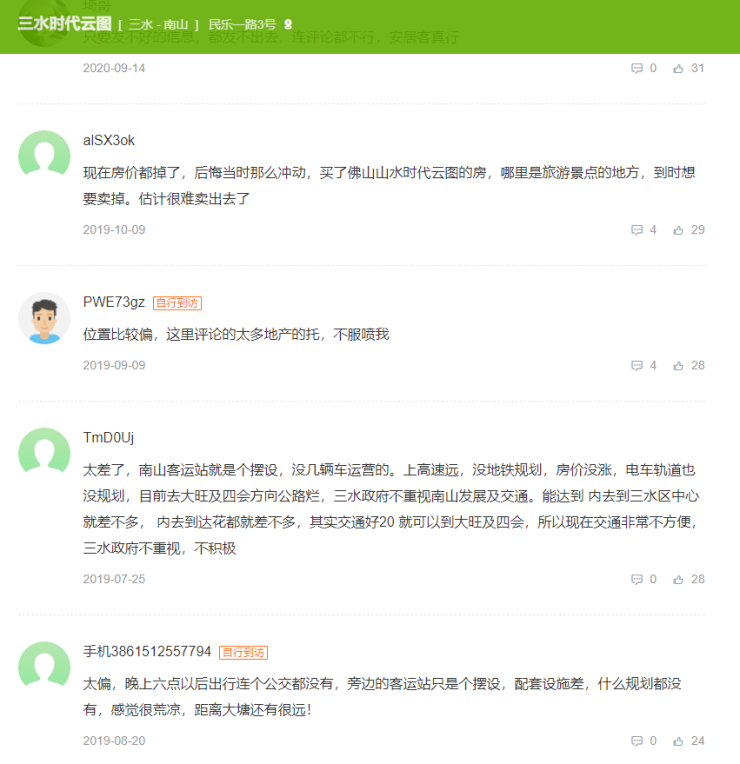The image size is (740, 764).
Task: Open the avatar of user 手机3861512557794
Action: point(44,667)
